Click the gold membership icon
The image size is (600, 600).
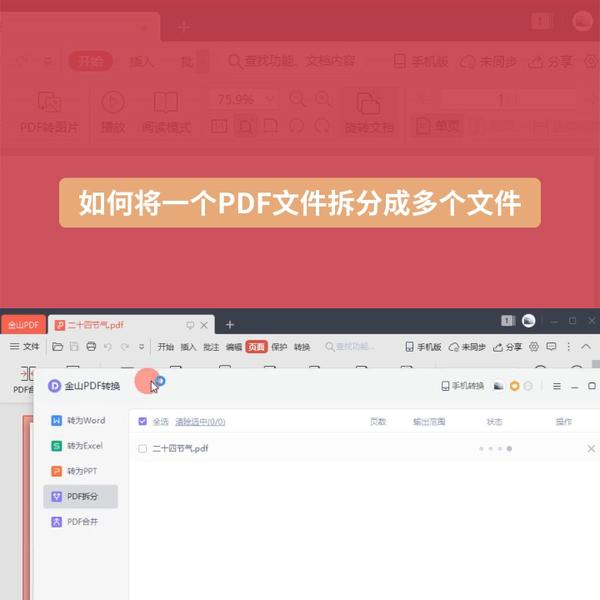click(x=515, y=386)
